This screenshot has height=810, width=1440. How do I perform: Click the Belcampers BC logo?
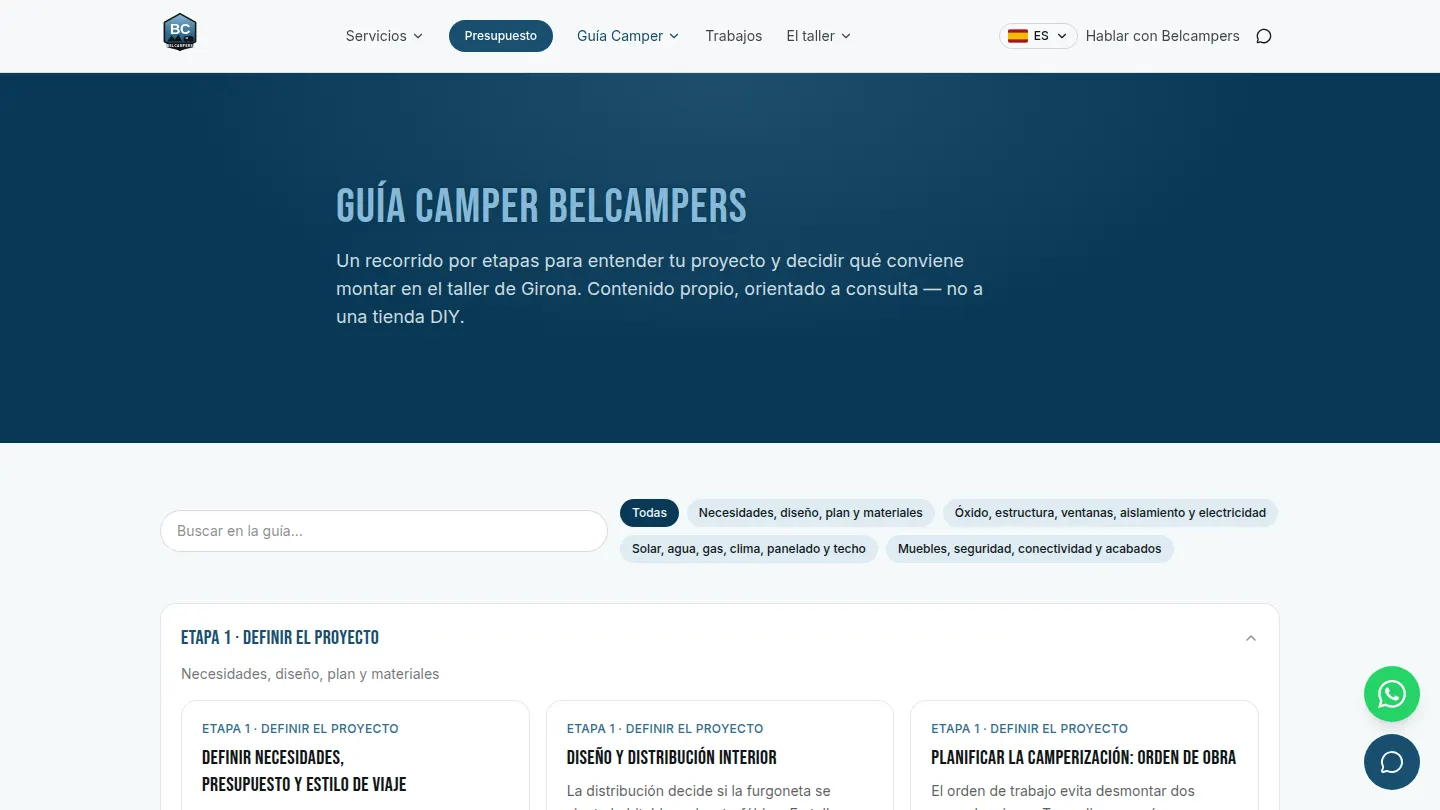pyautogui.click(x=180, y=32)
